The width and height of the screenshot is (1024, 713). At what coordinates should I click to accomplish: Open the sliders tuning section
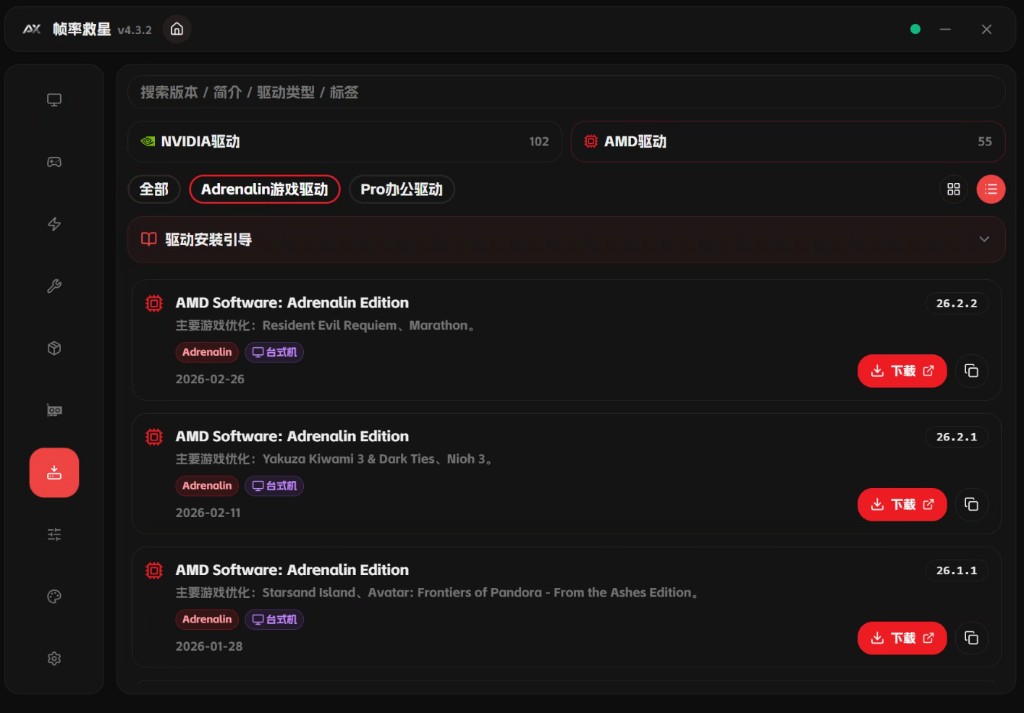[54, 534]
